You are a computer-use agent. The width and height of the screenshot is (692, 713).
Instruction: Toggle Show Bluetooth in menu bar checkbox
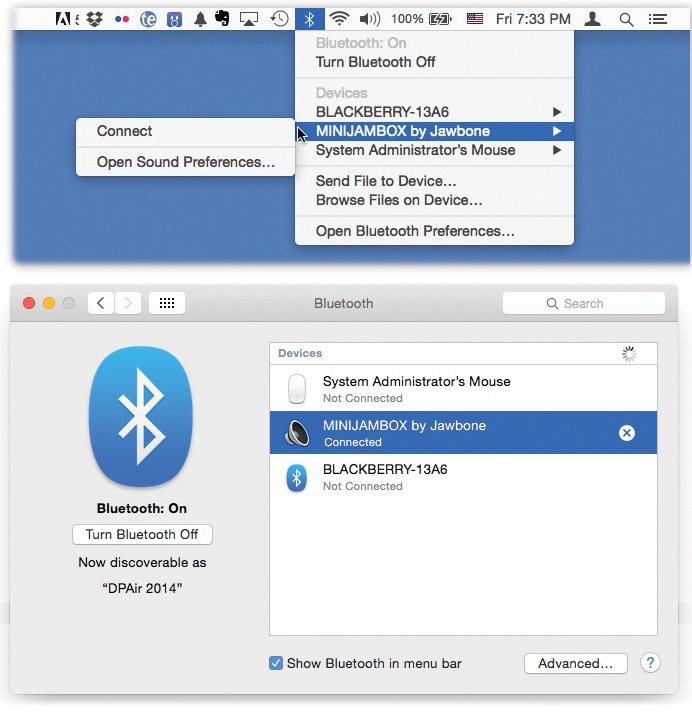click(276, 663)
